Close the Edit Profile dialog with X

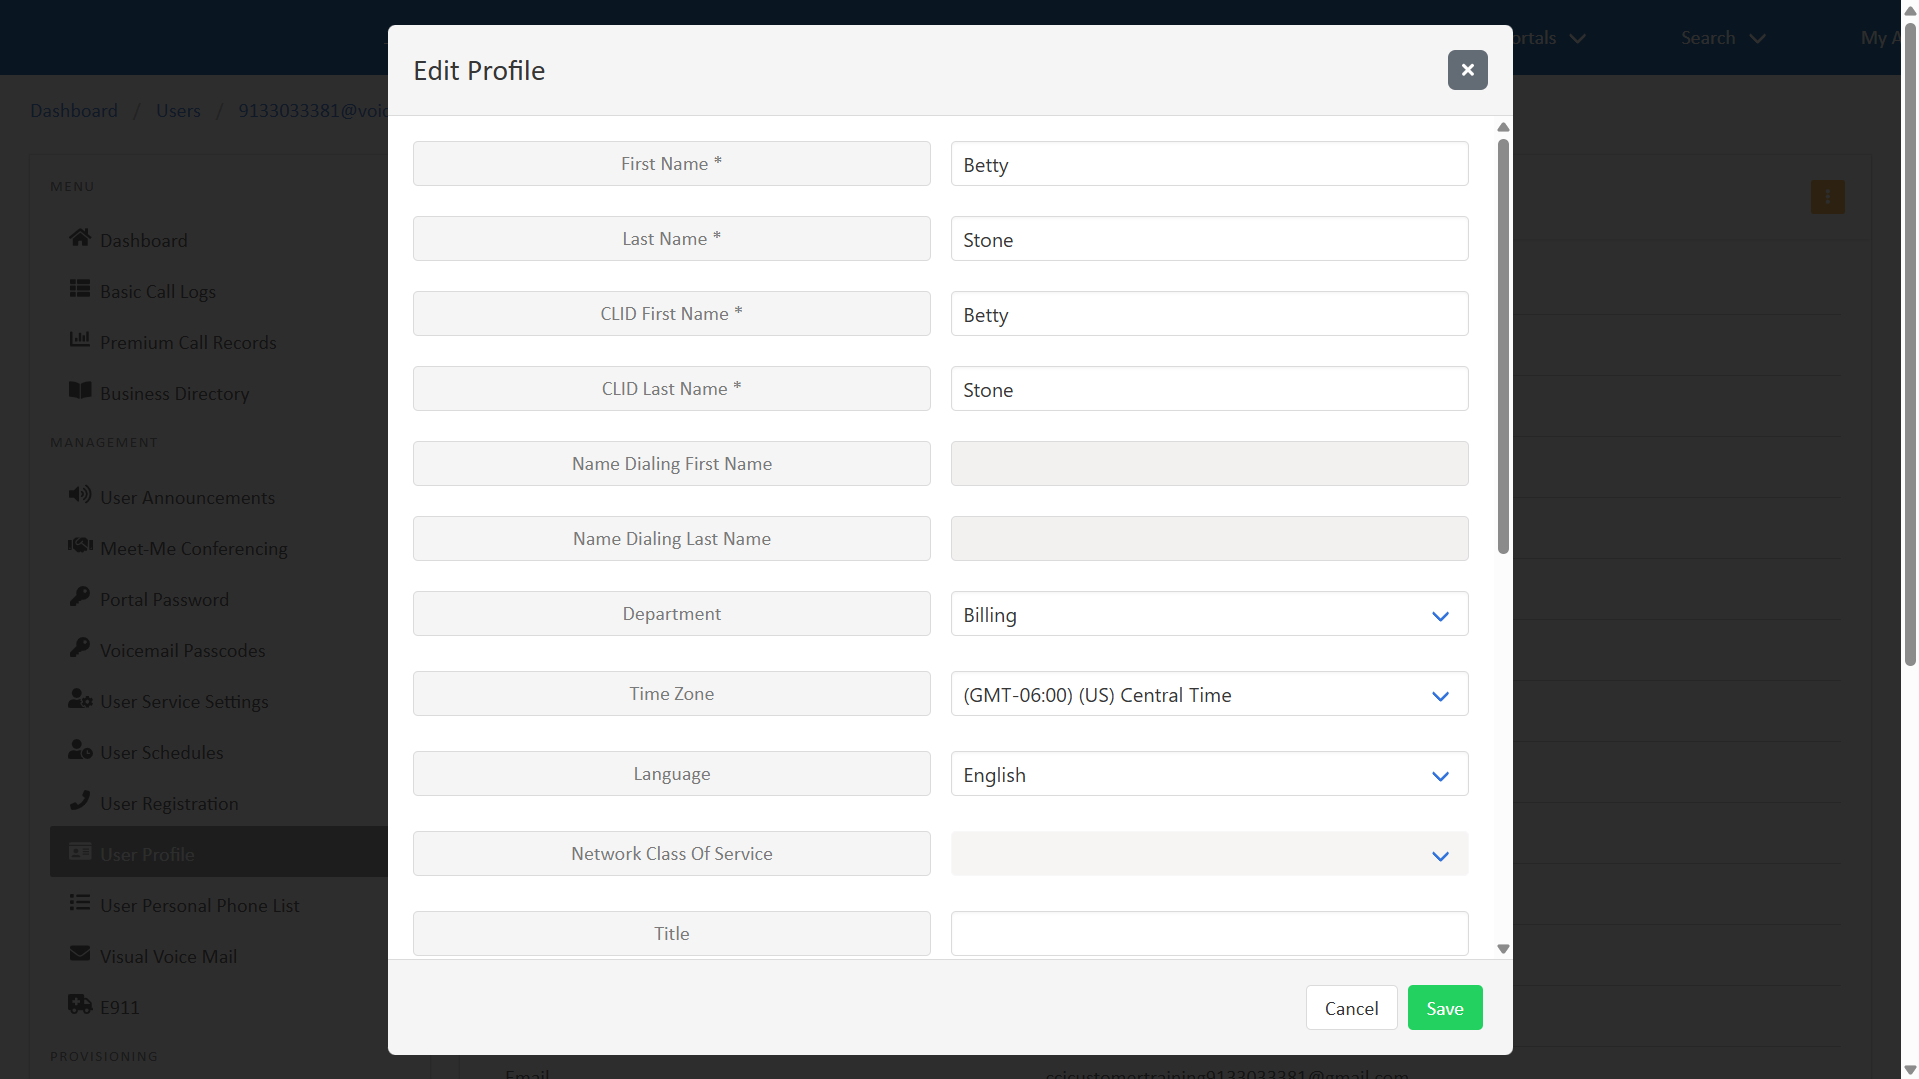pos(1467,70)
